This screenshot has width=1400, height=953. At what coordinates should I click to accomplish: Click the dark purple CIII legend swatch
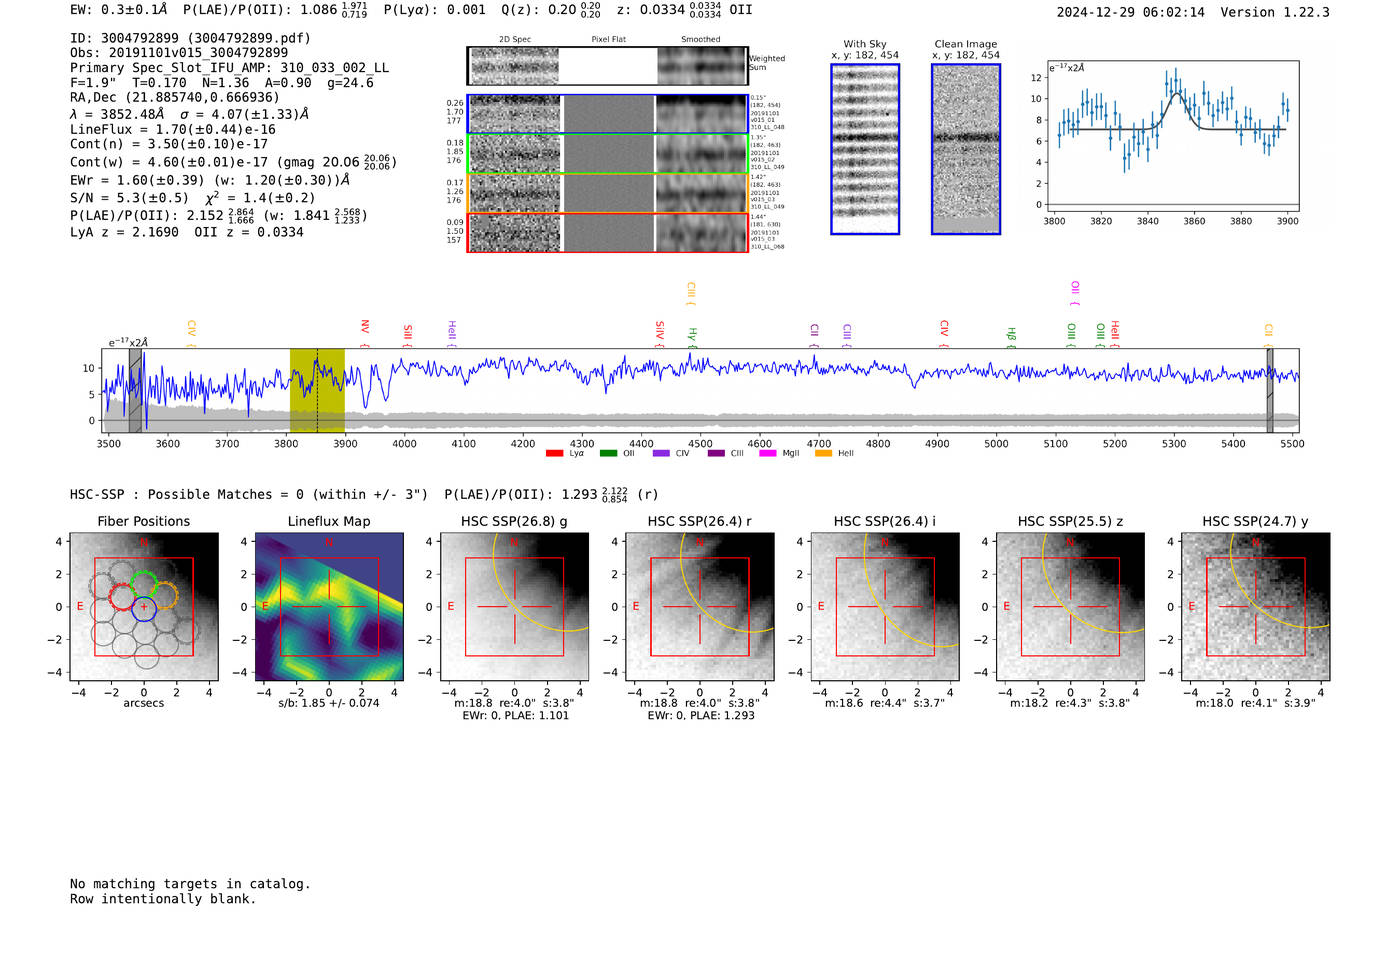(x=716, y=453)
